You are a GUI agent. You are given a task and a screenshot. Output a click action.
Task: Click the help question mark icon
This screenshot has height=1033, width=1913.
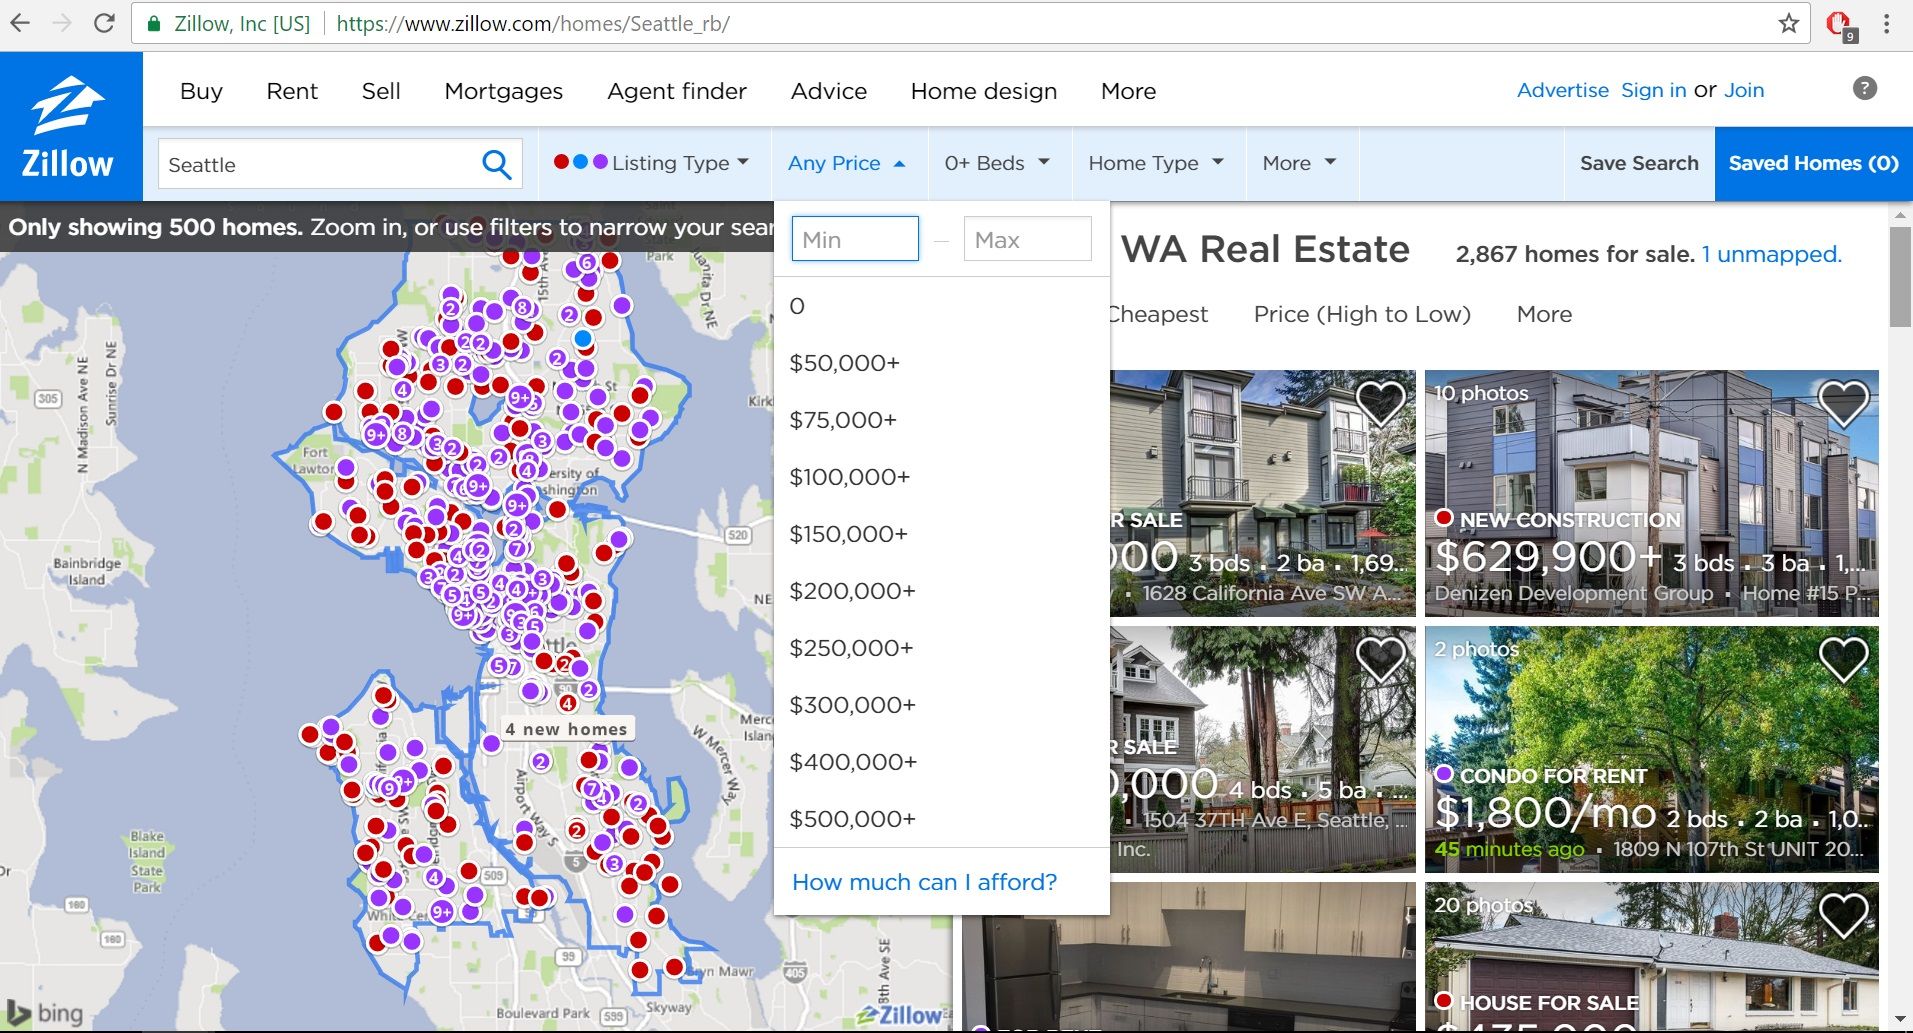pyautogui.click(x=1864, y=88)
